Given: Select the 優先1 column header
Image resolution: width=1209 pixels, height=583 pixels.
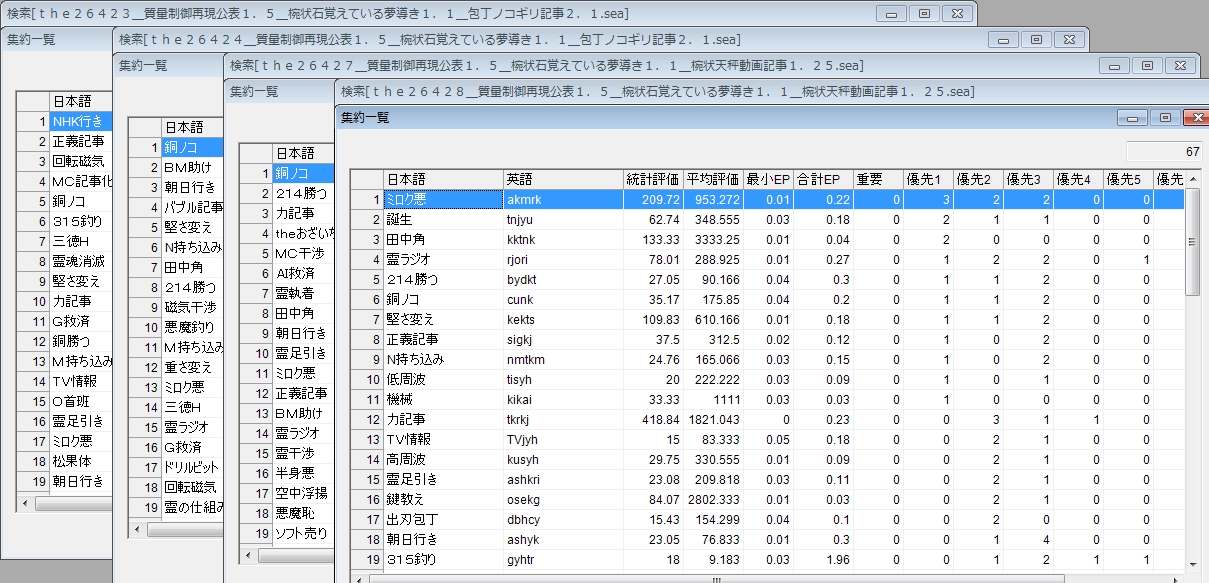Looking at the screenshot, I should click(x=927, y=179).
